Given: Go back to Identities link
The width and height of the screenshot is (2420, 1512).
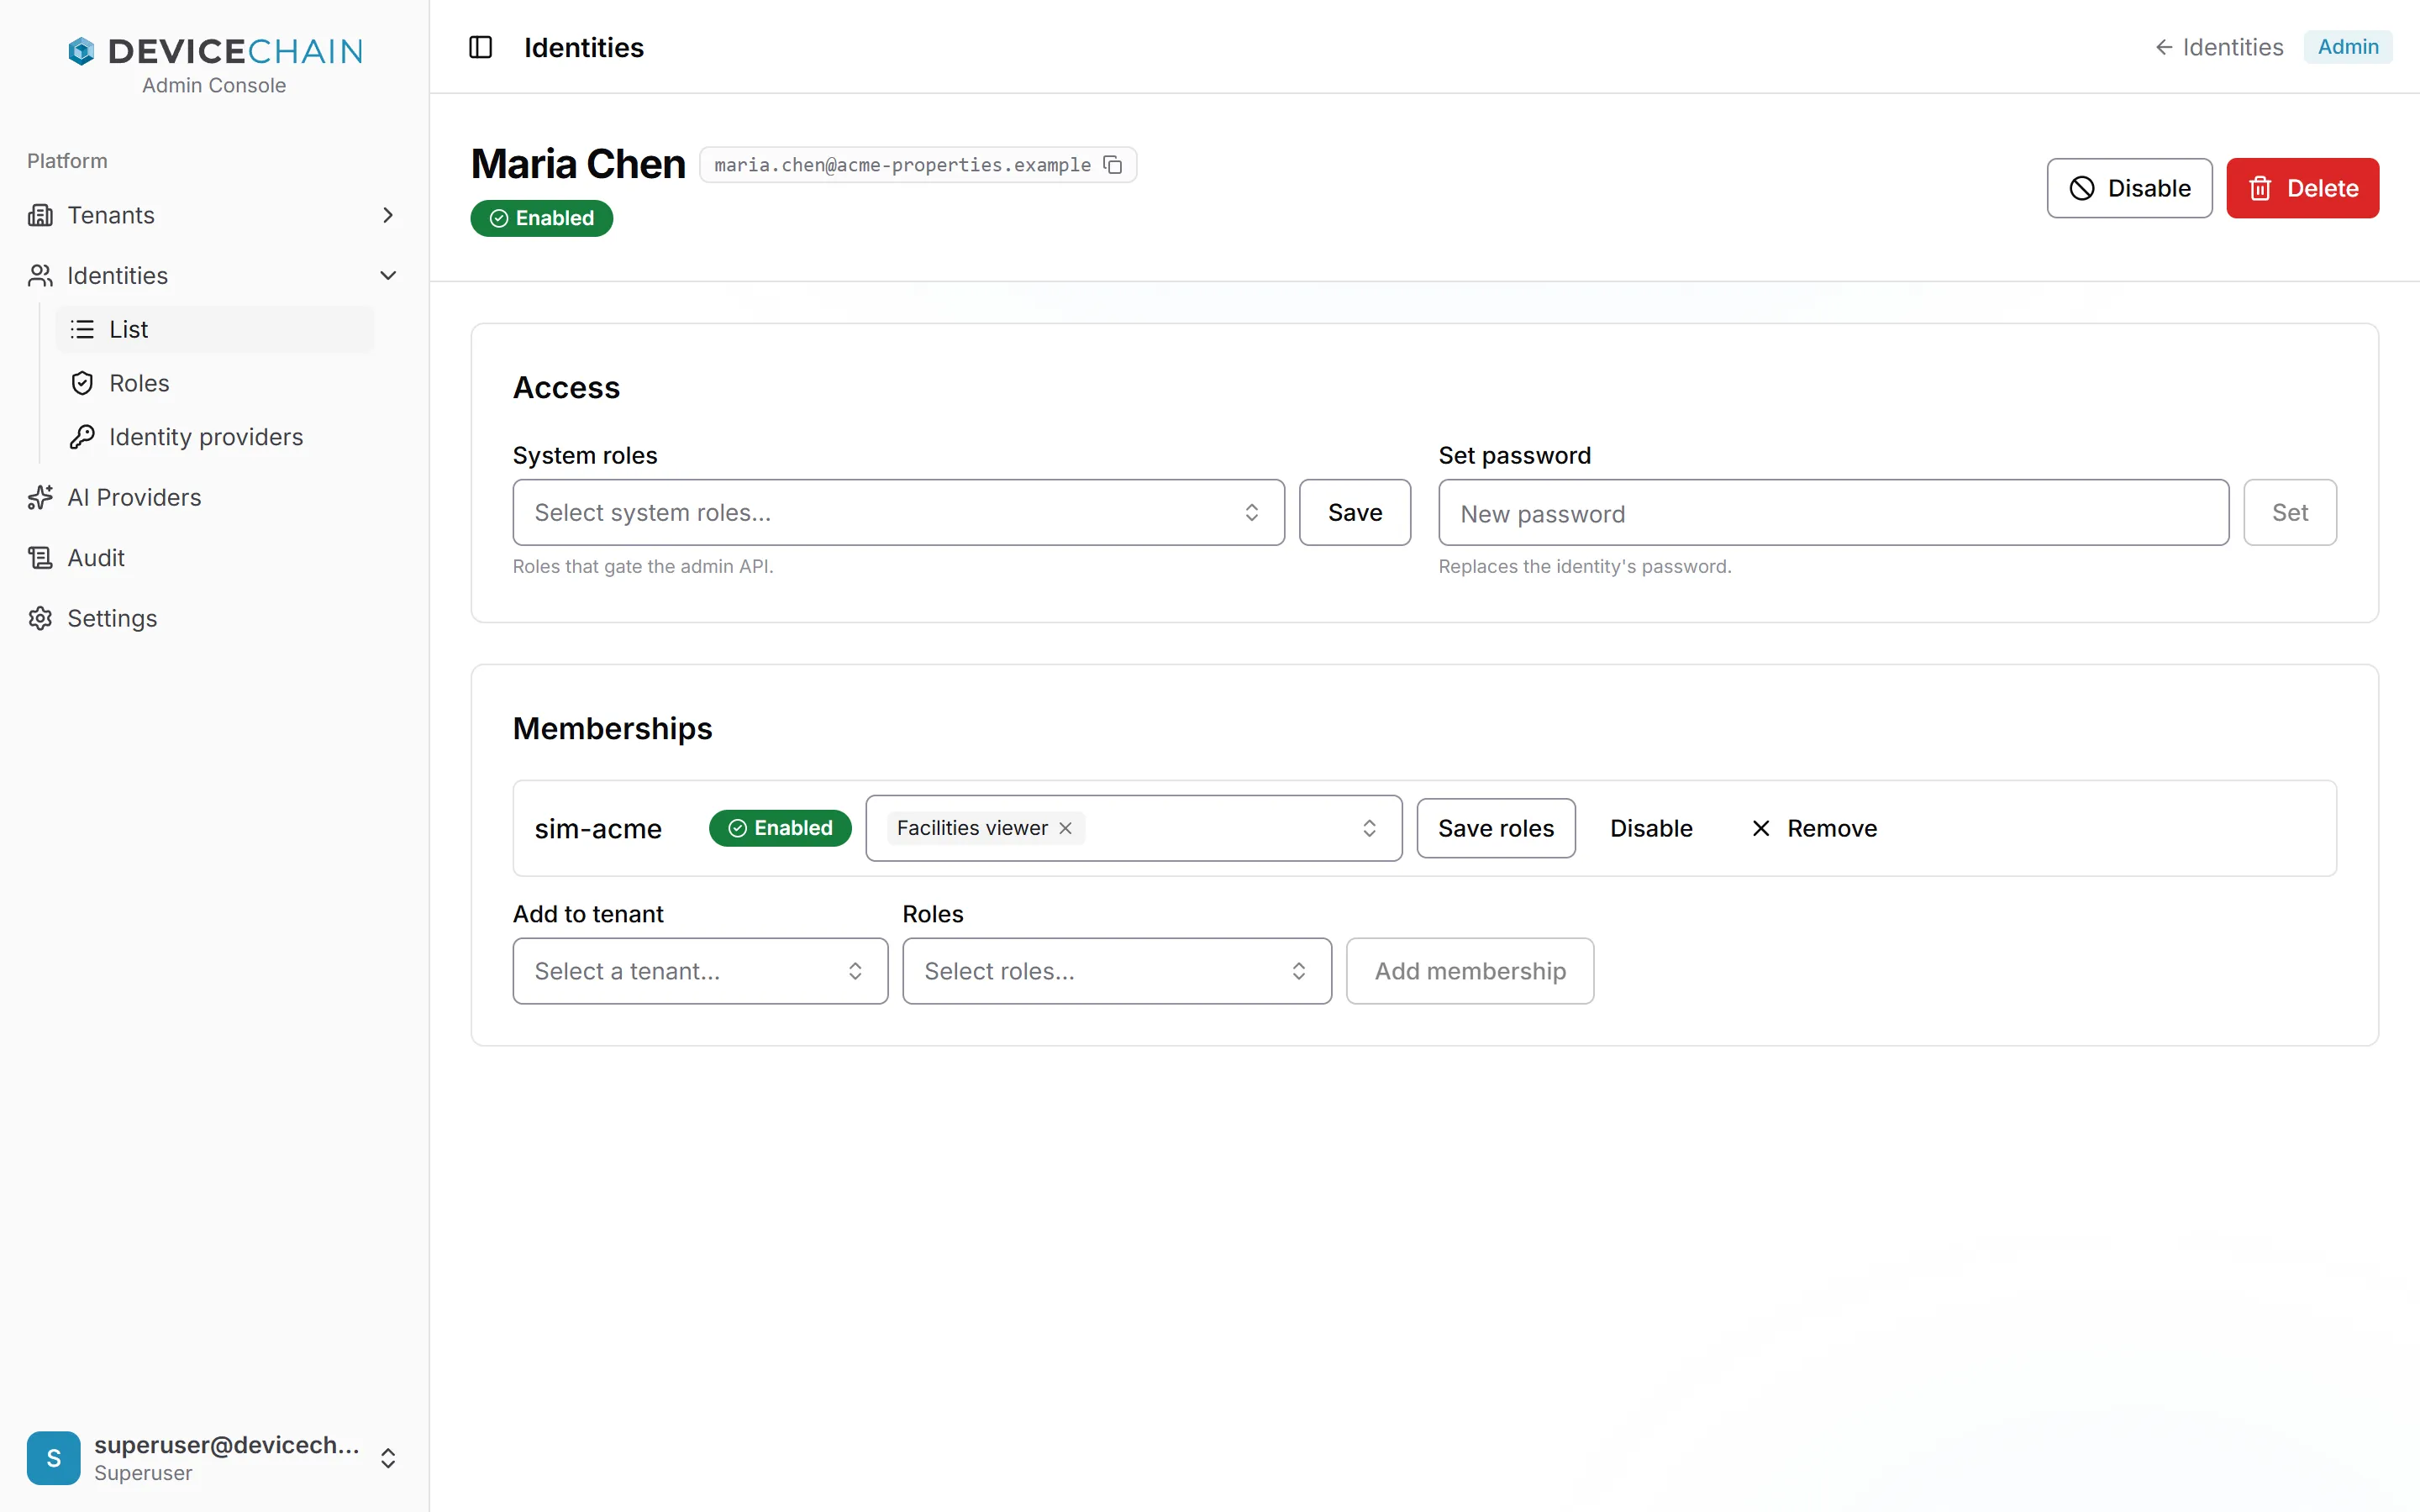Looking at the screenshot, I should (x=2218, y=47).
